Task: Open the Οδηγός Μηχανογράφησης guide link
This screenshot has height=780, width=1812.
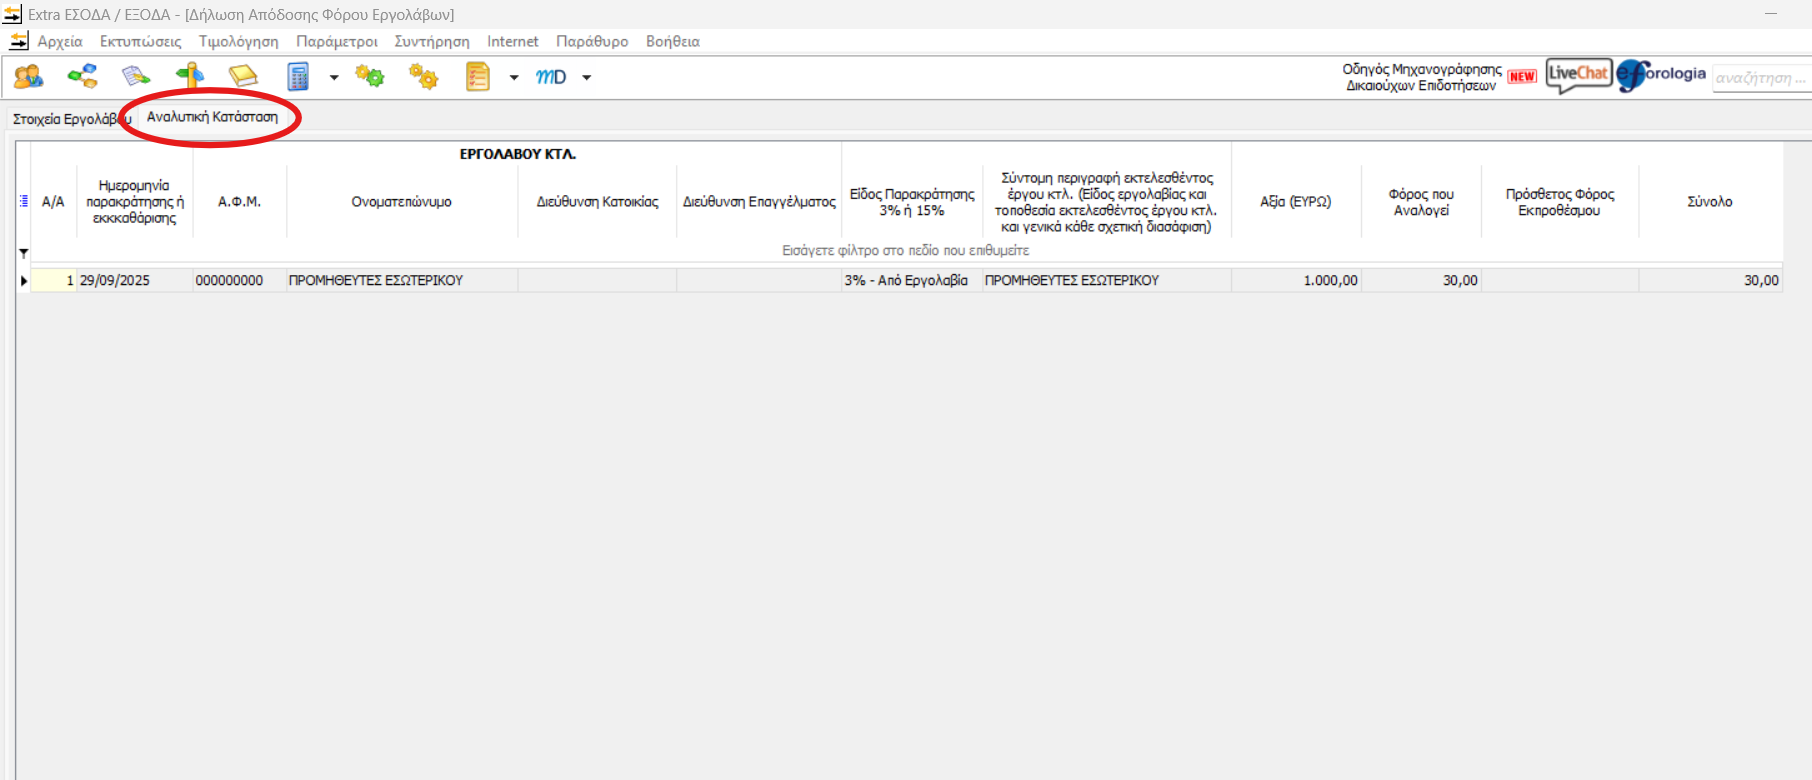Action: 1421,77
